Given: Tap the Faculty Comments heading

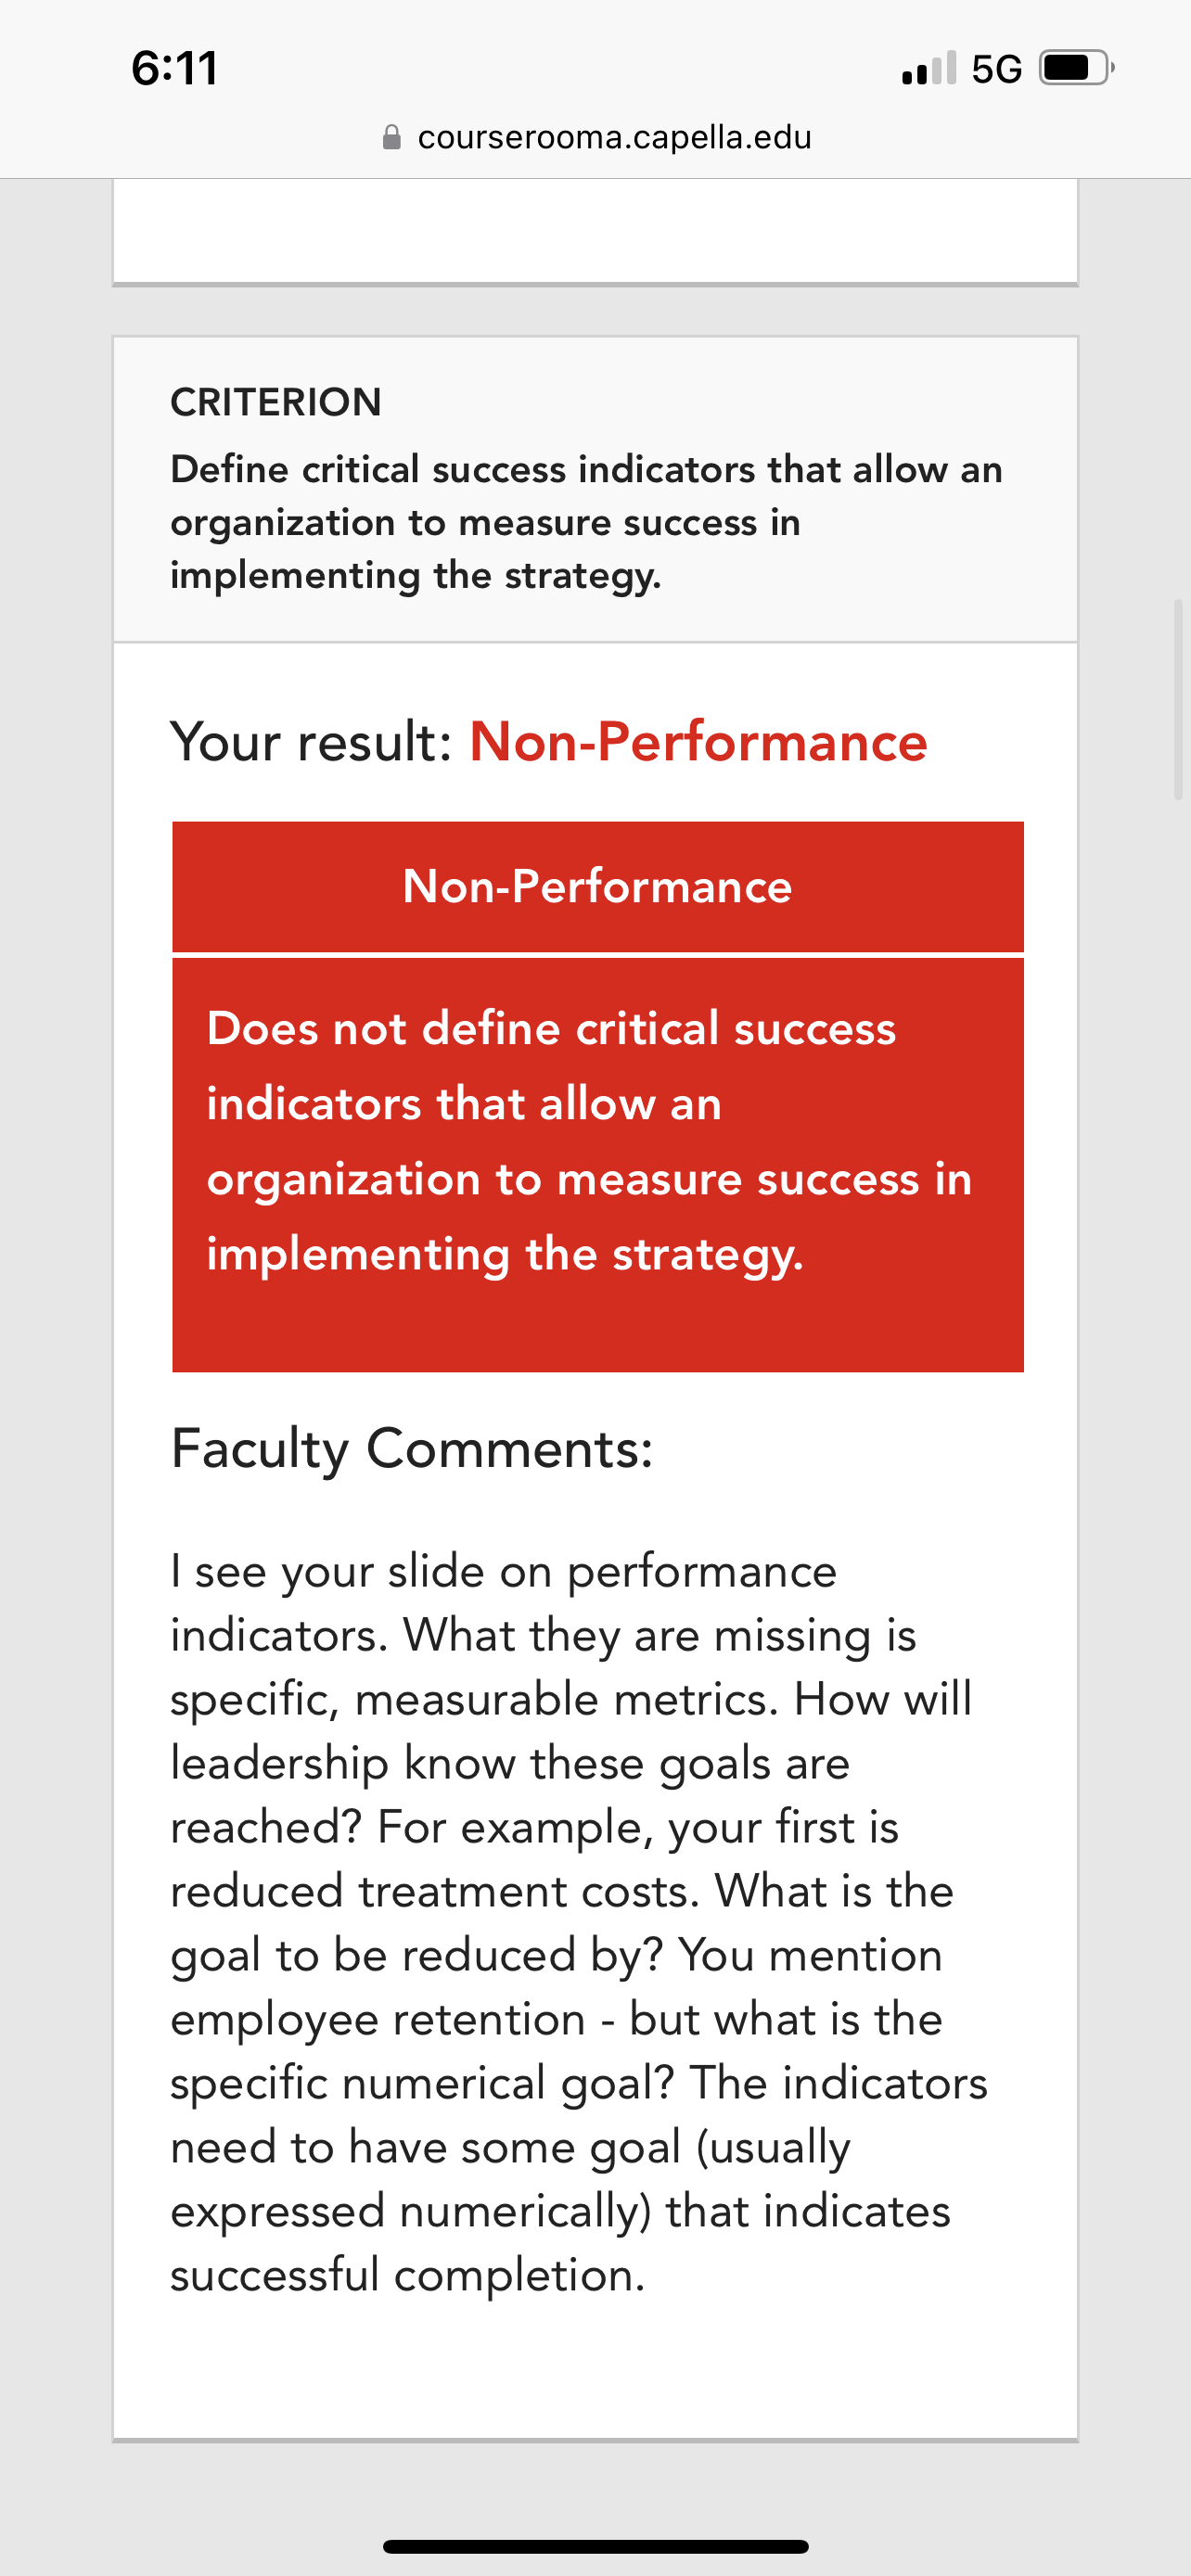Looking at the screenshot, I should [x=412, y=1448].
